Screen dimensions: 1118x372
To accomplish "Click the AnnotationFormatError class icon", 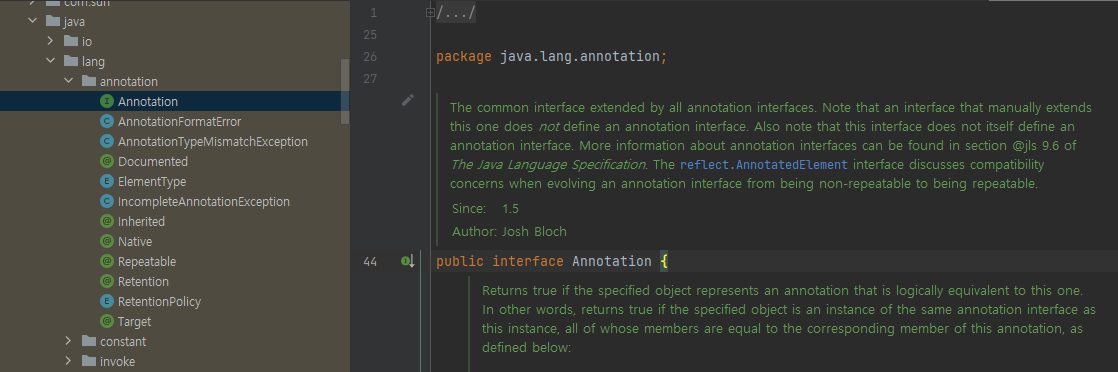I will (x=107, y=122).
